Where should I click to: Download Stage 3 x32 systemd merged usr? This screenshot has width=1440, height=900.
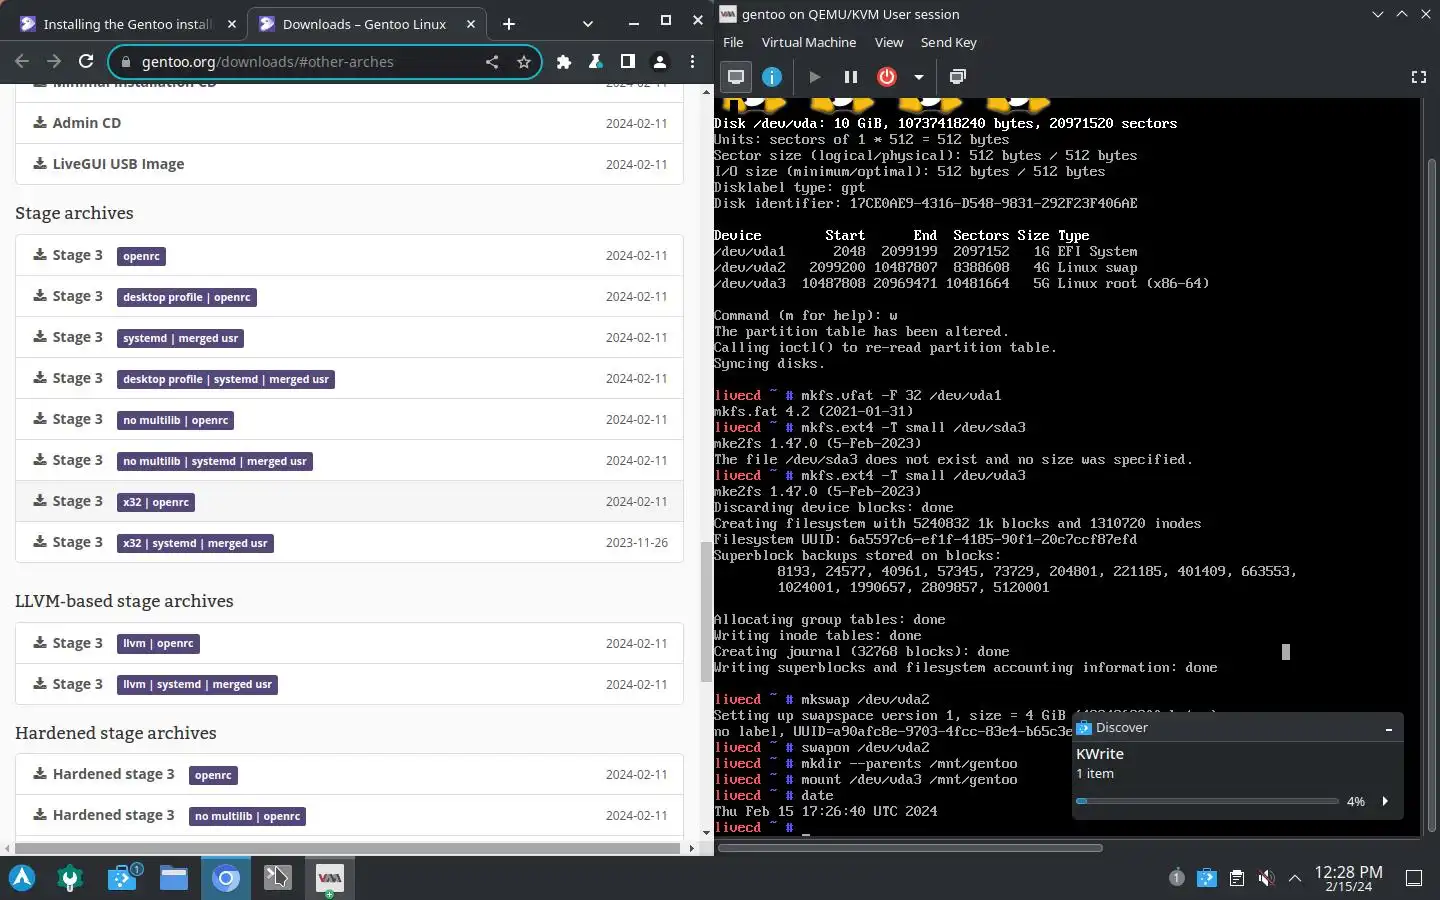click(349, 543)
